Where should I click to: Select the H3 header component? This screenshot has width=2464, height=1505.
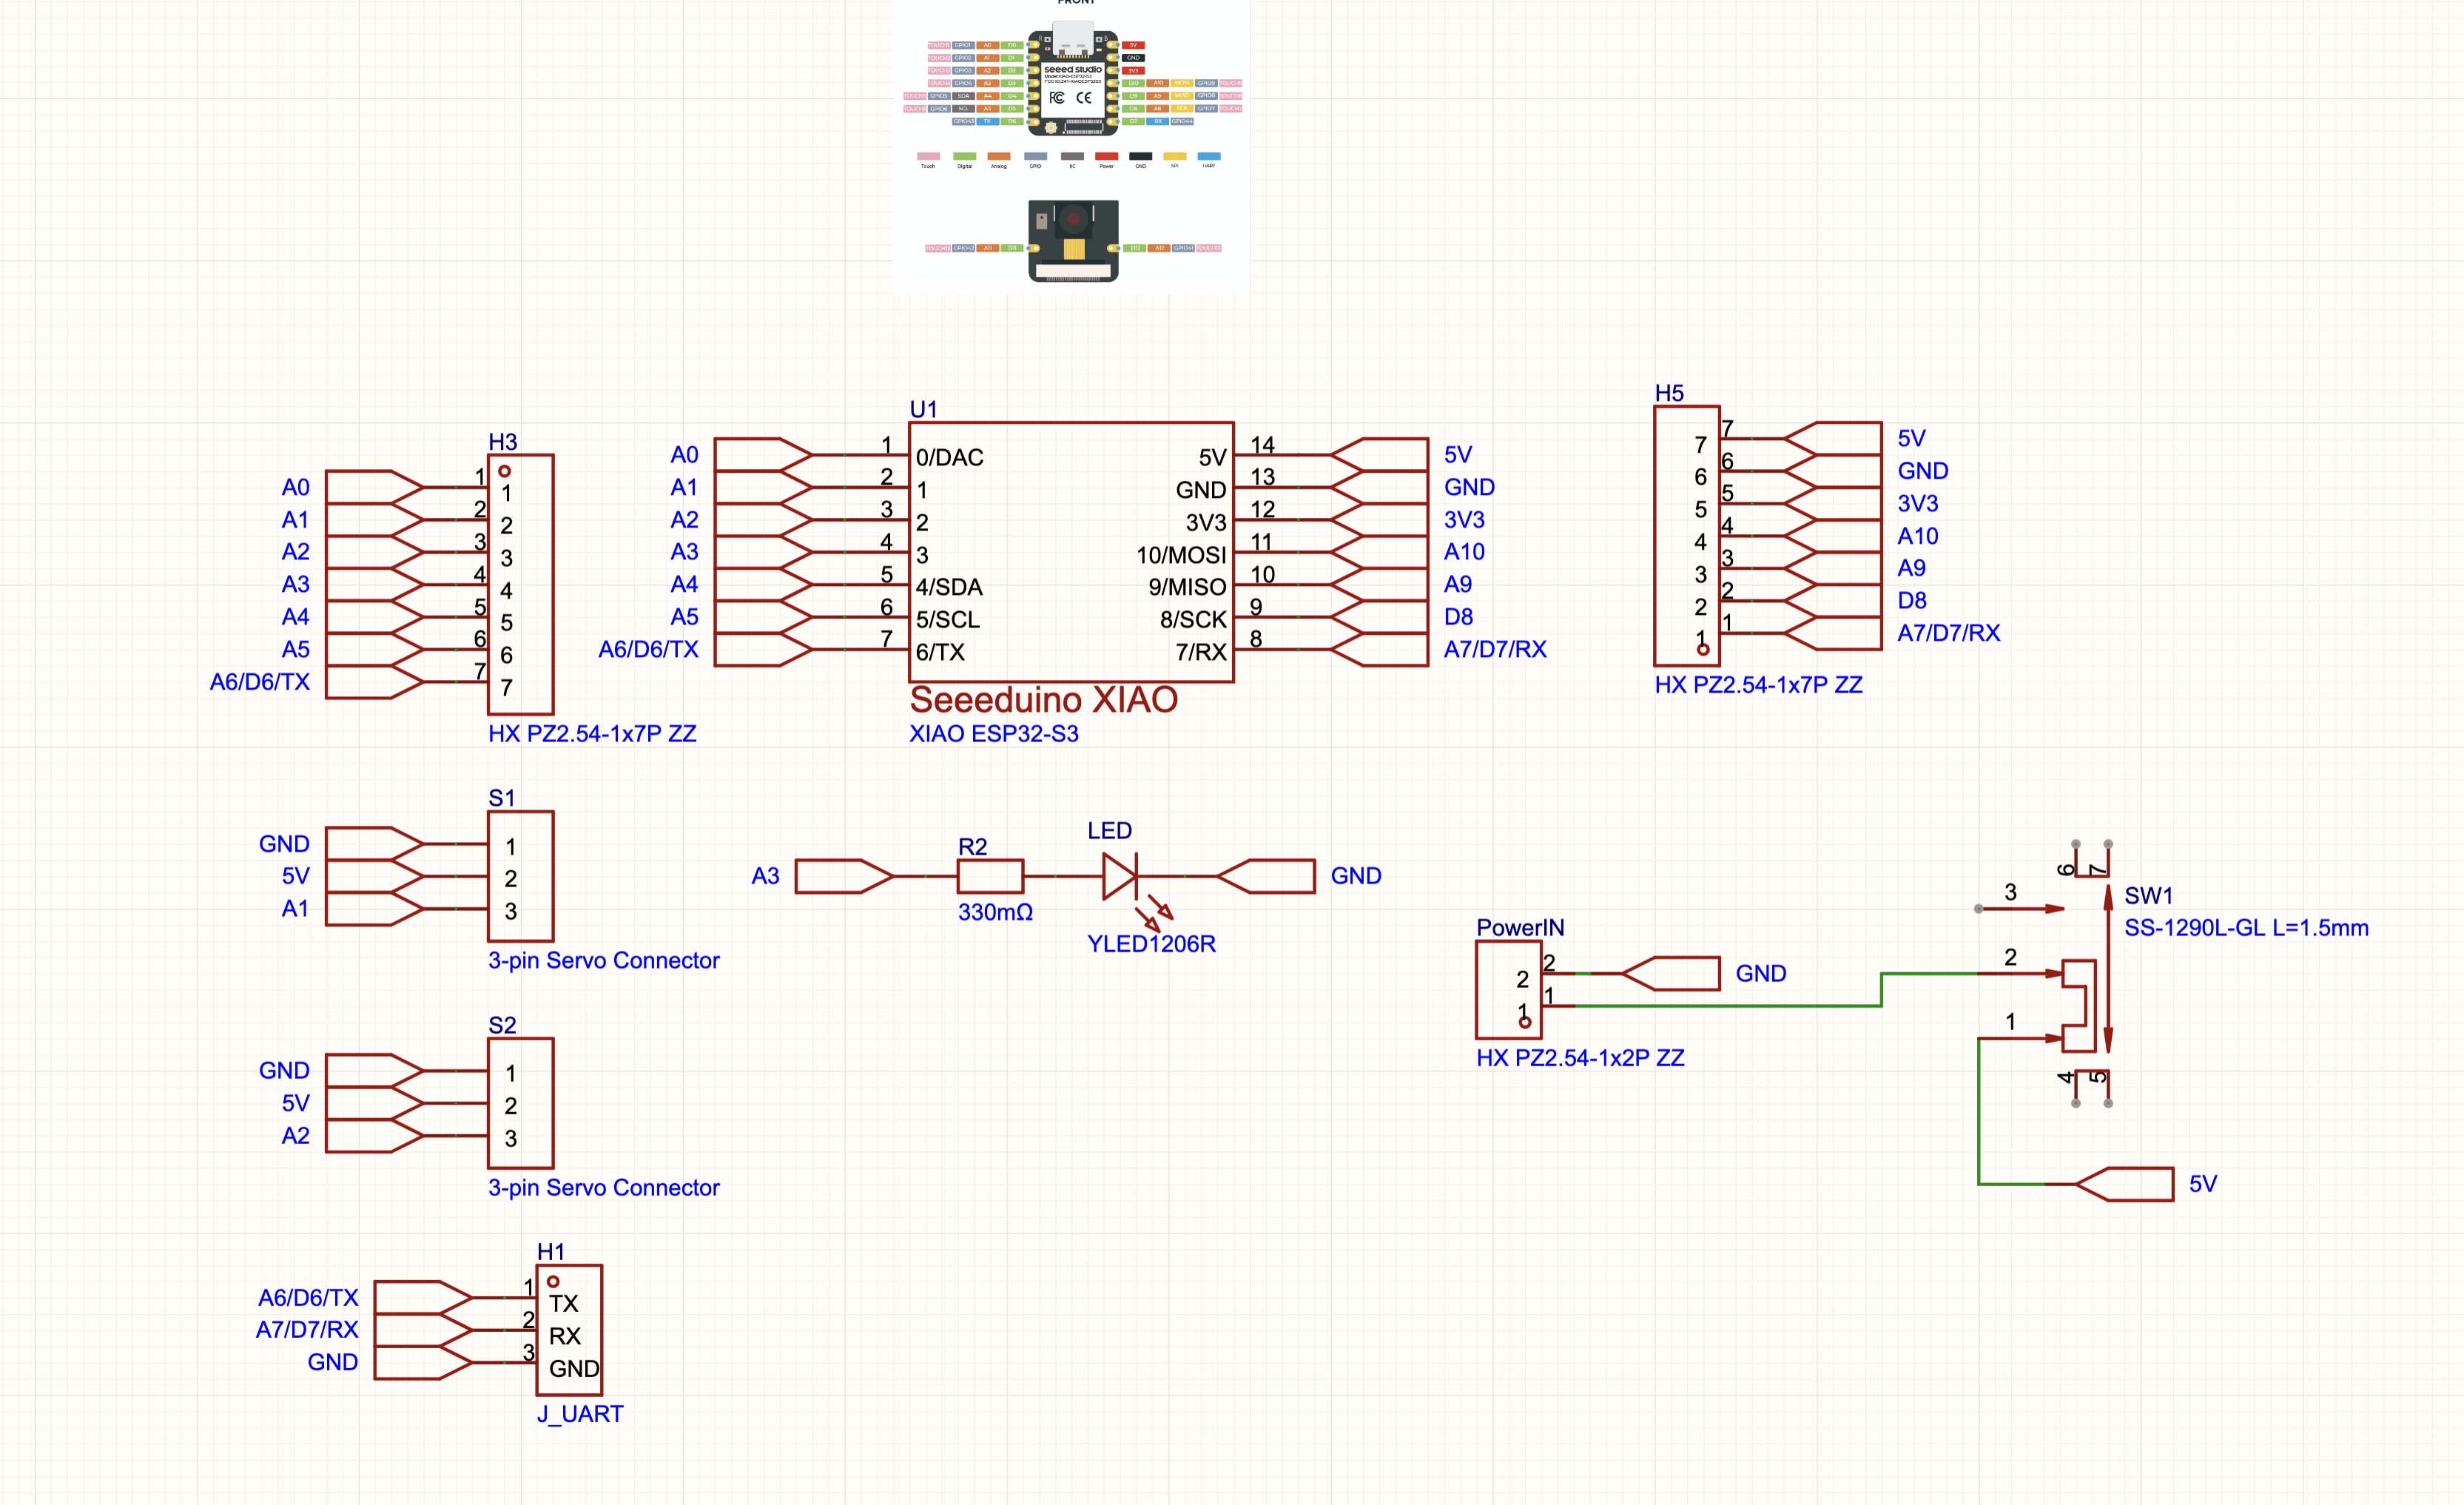pos(520,584)
